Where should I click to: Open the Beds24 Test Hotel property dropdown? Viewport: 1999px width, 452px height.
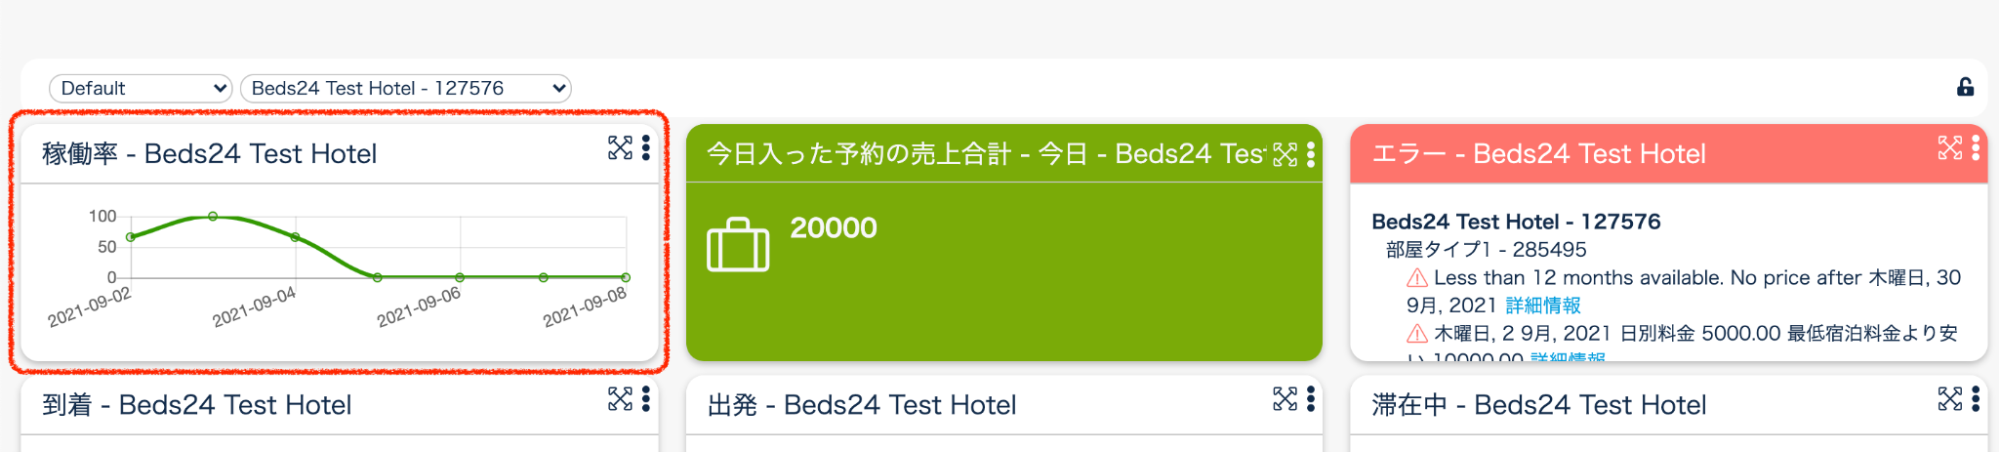[405, 88]
